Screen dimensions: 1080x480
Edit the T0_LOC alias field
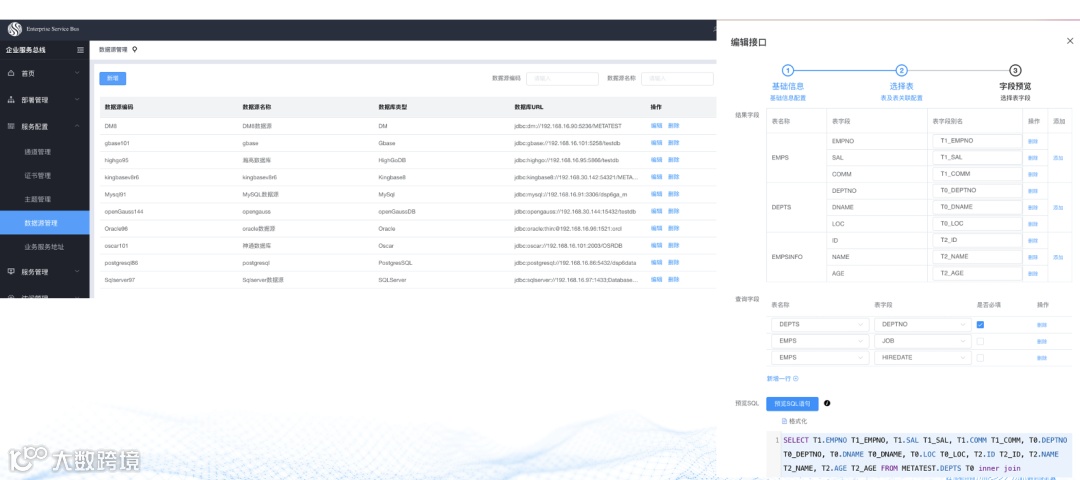click(977, 224)
